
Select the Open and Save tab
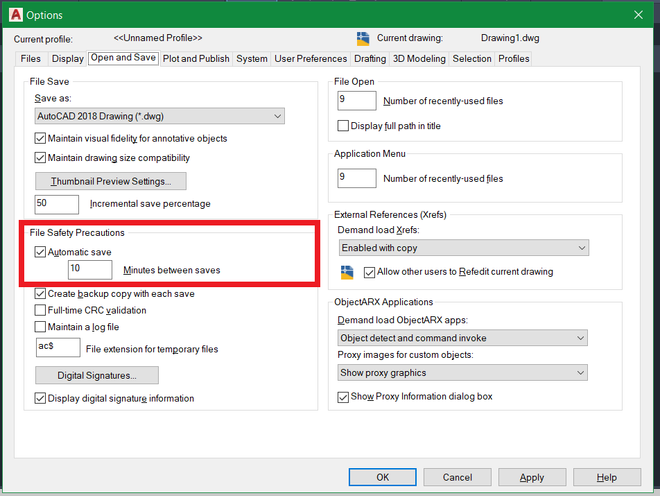[123, 58]
